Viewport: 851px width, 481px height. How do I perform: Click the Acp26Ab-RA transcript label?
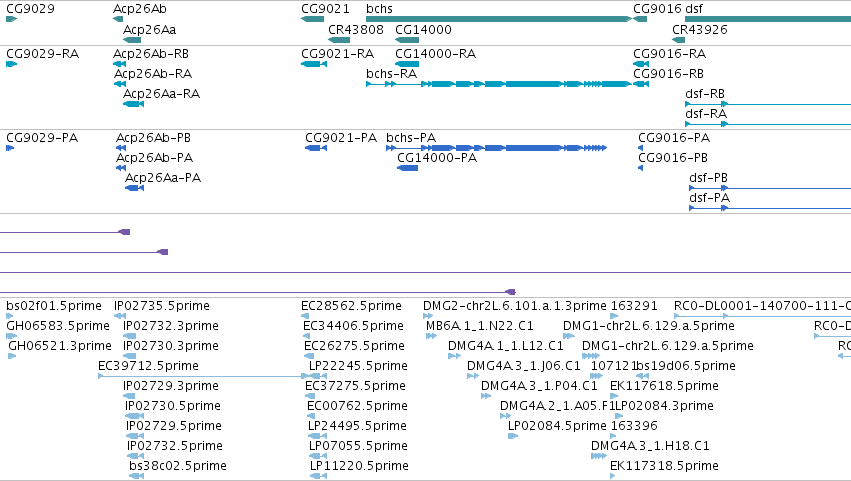tap(153, 74)
